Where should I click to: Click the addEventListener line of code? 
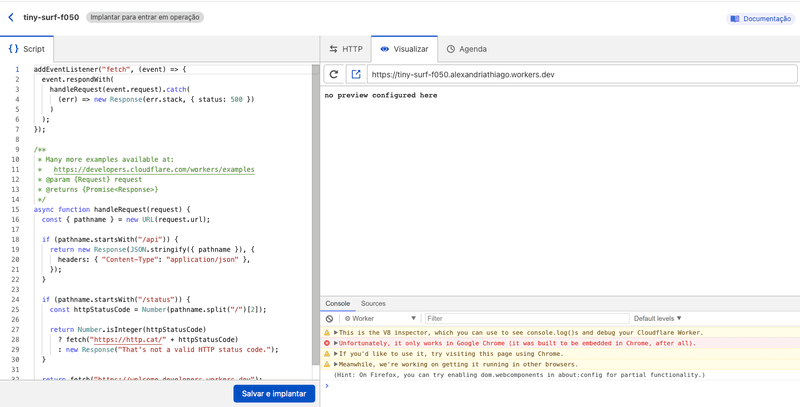click(111, 69)
